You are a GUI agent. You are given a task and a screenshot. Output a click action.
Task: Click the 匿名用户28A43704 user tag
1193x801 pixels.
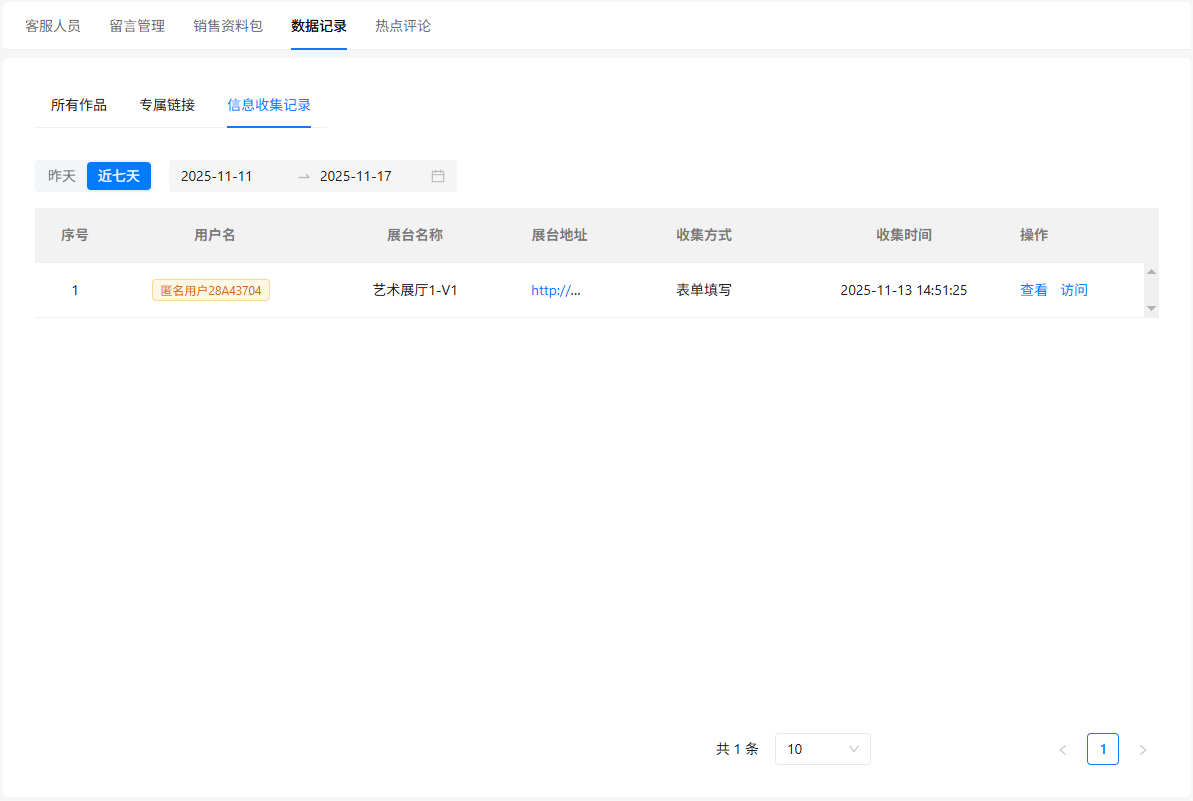click(211, 290)
